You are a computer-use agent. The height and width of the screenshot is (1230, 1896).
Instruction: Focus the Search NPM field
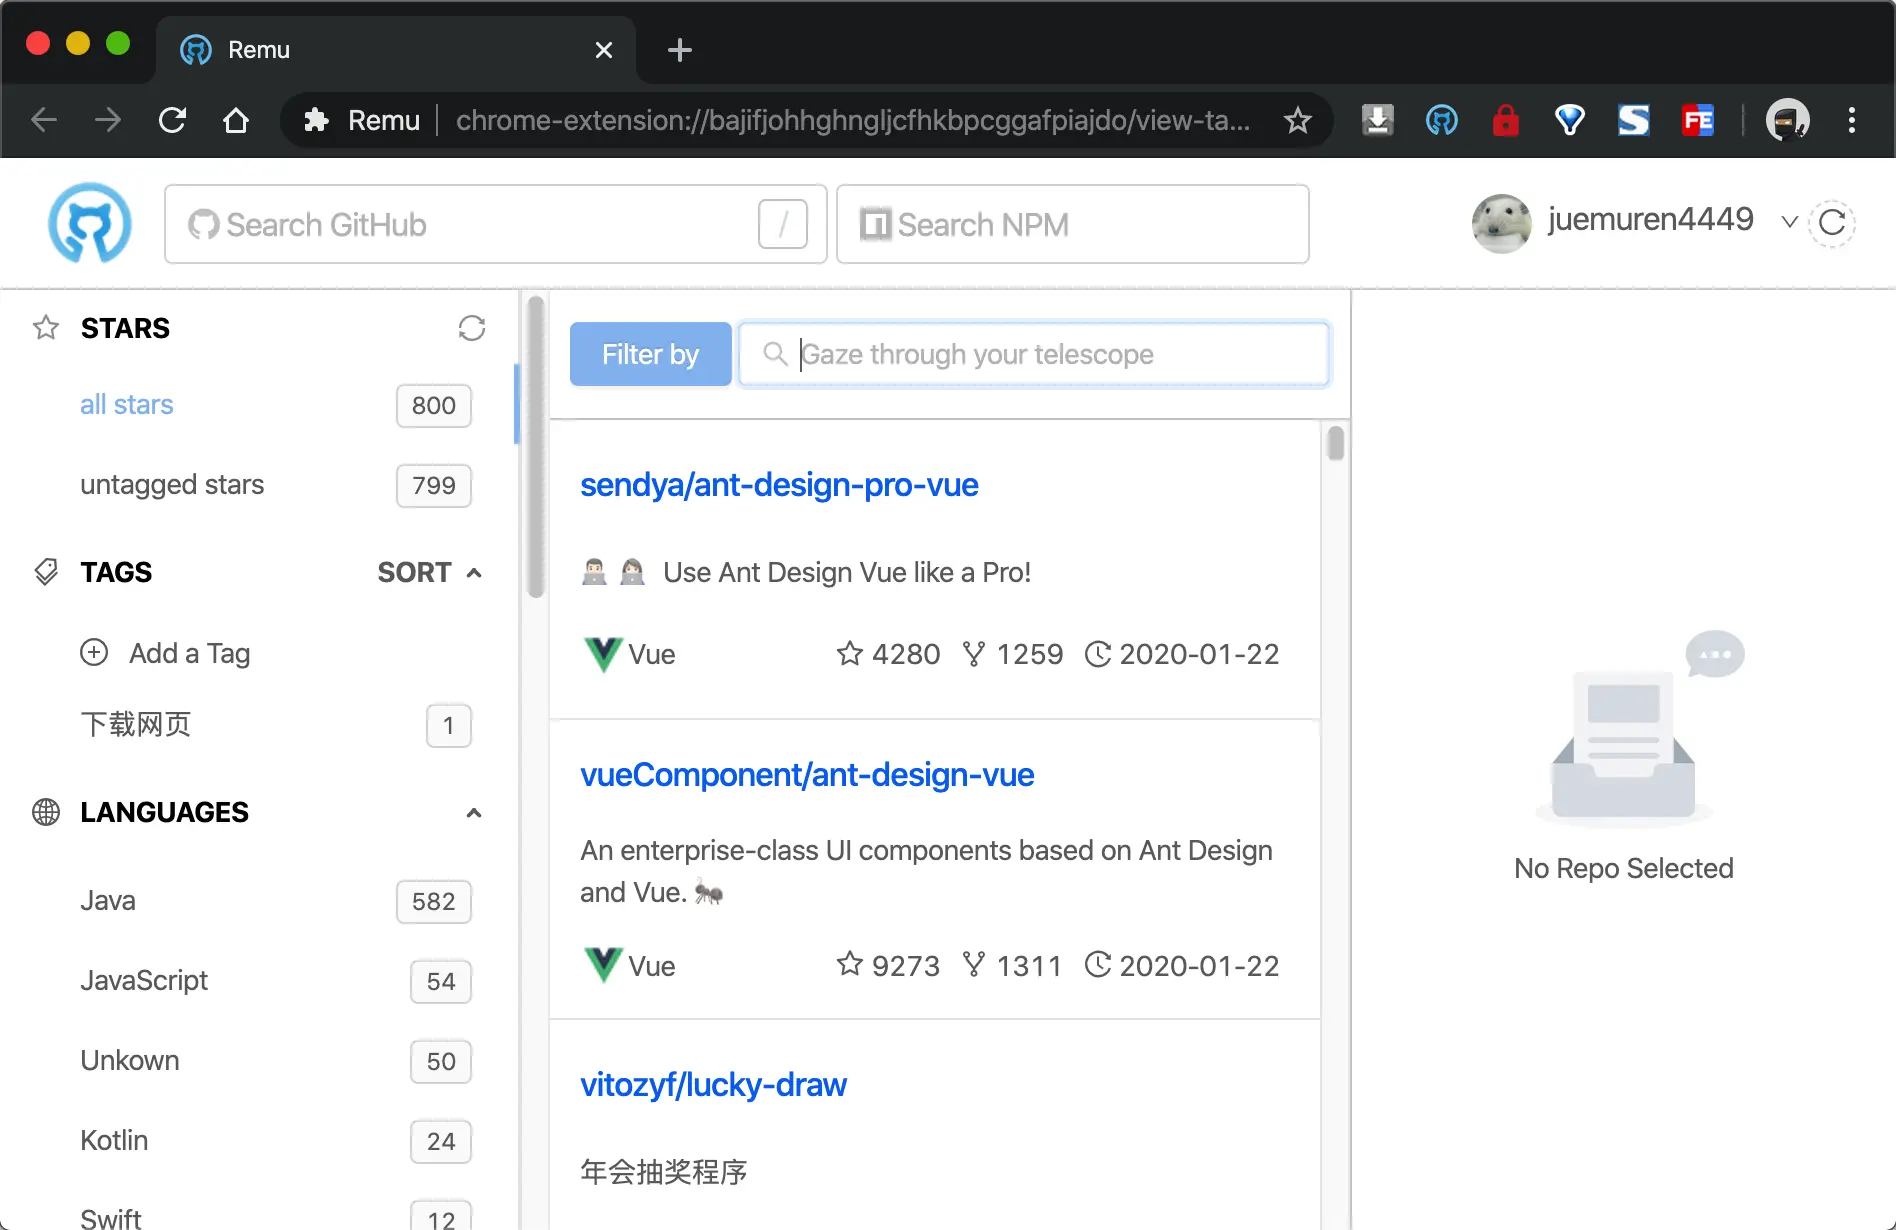click(1073, 224)
